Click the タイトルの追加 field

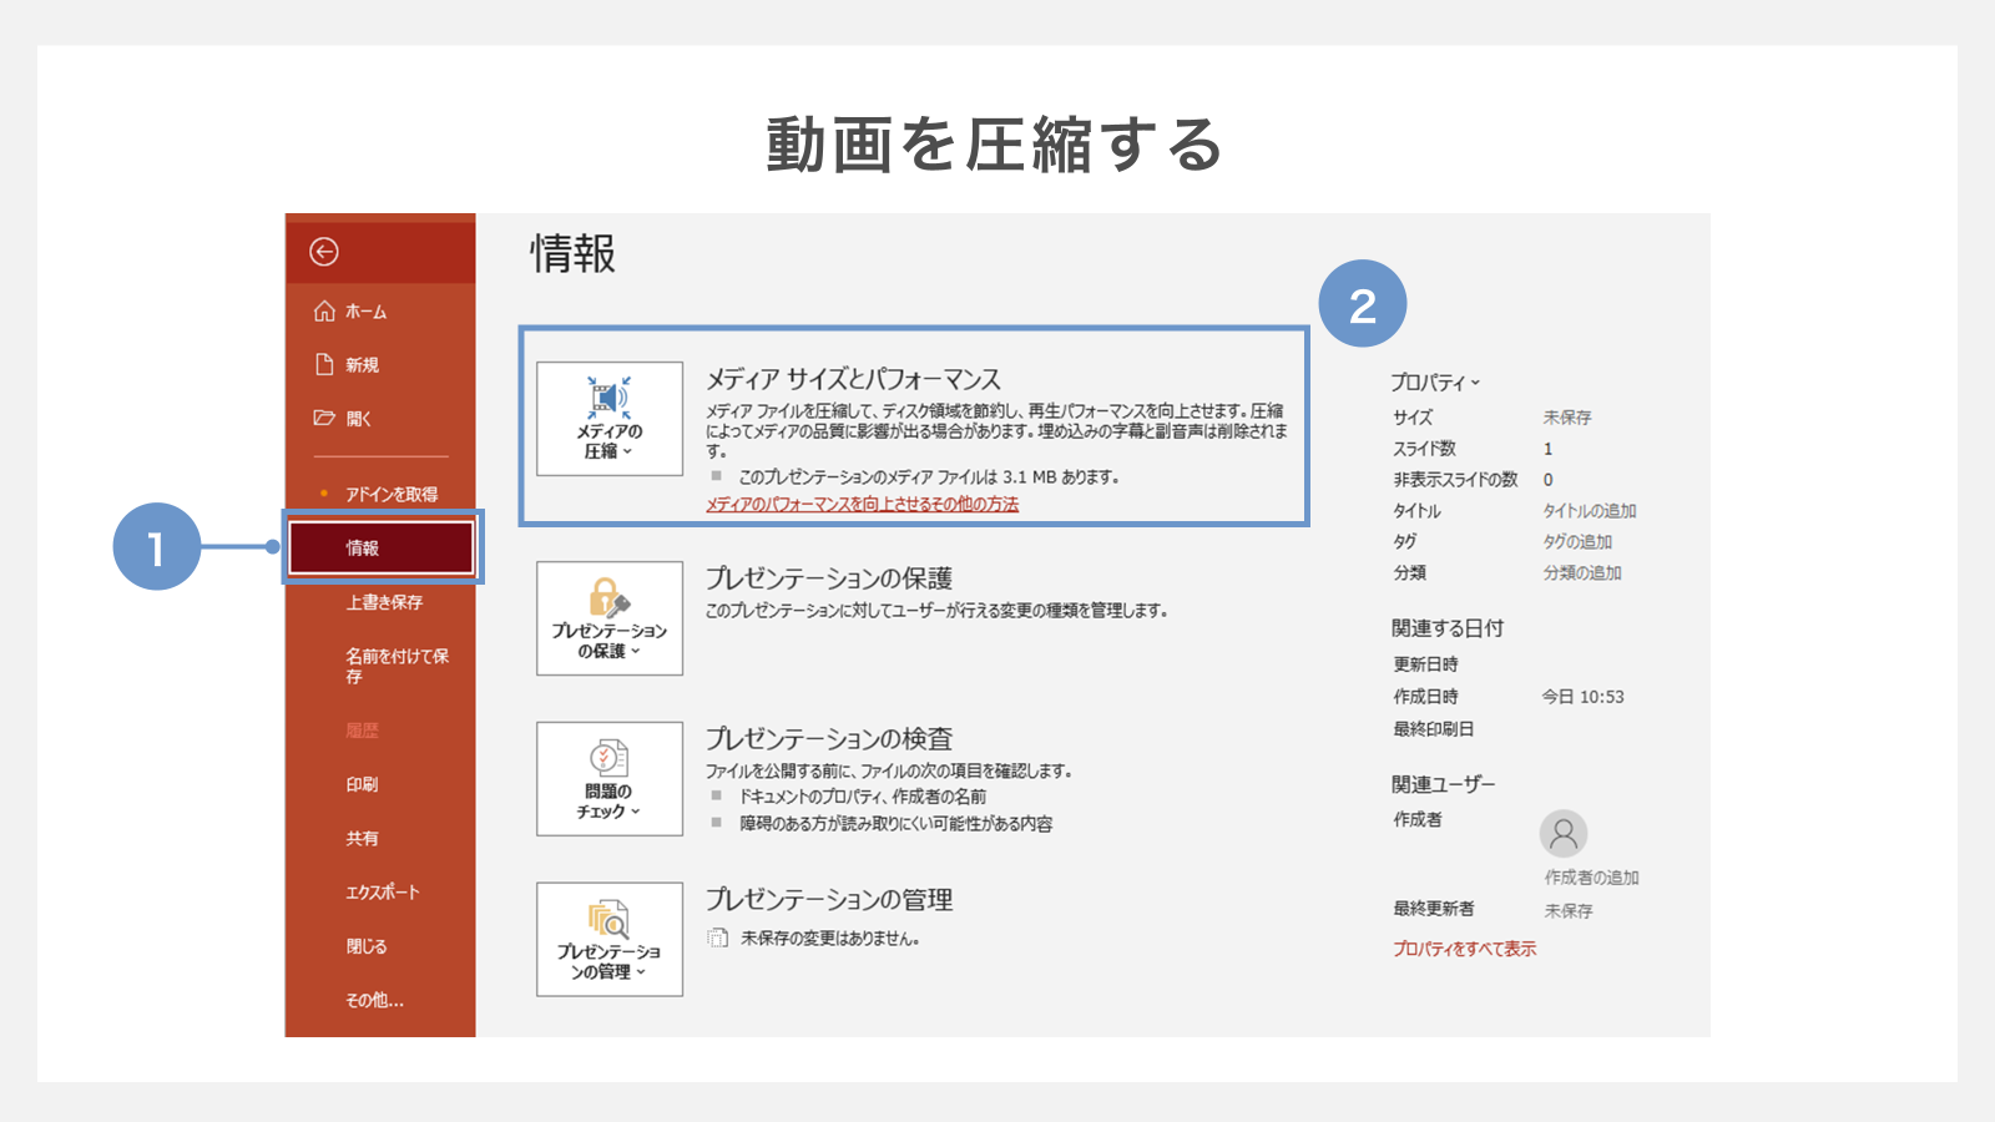tap(1589, 511)
